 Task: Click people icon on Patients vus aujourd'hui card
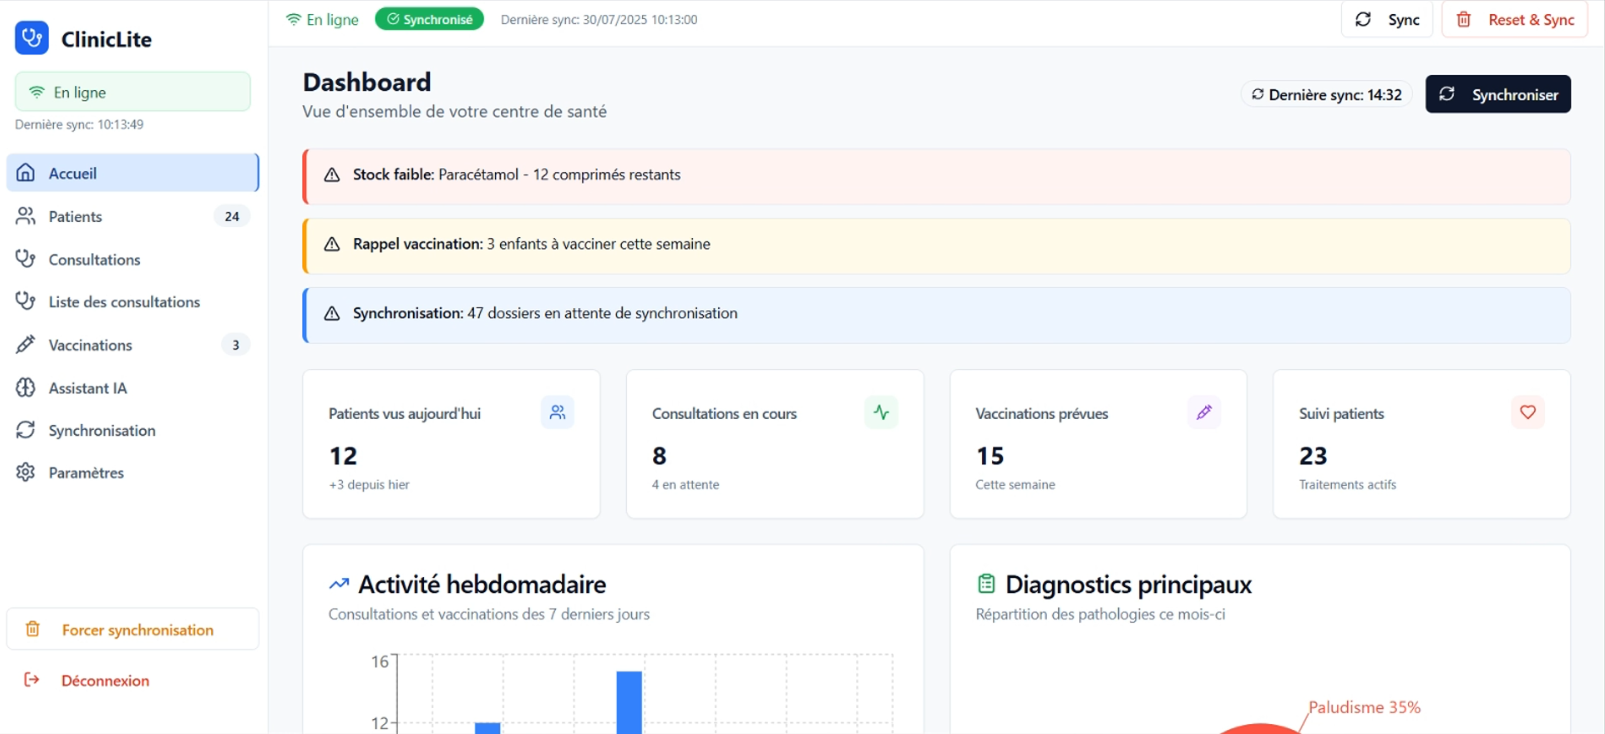coord(558,412)
